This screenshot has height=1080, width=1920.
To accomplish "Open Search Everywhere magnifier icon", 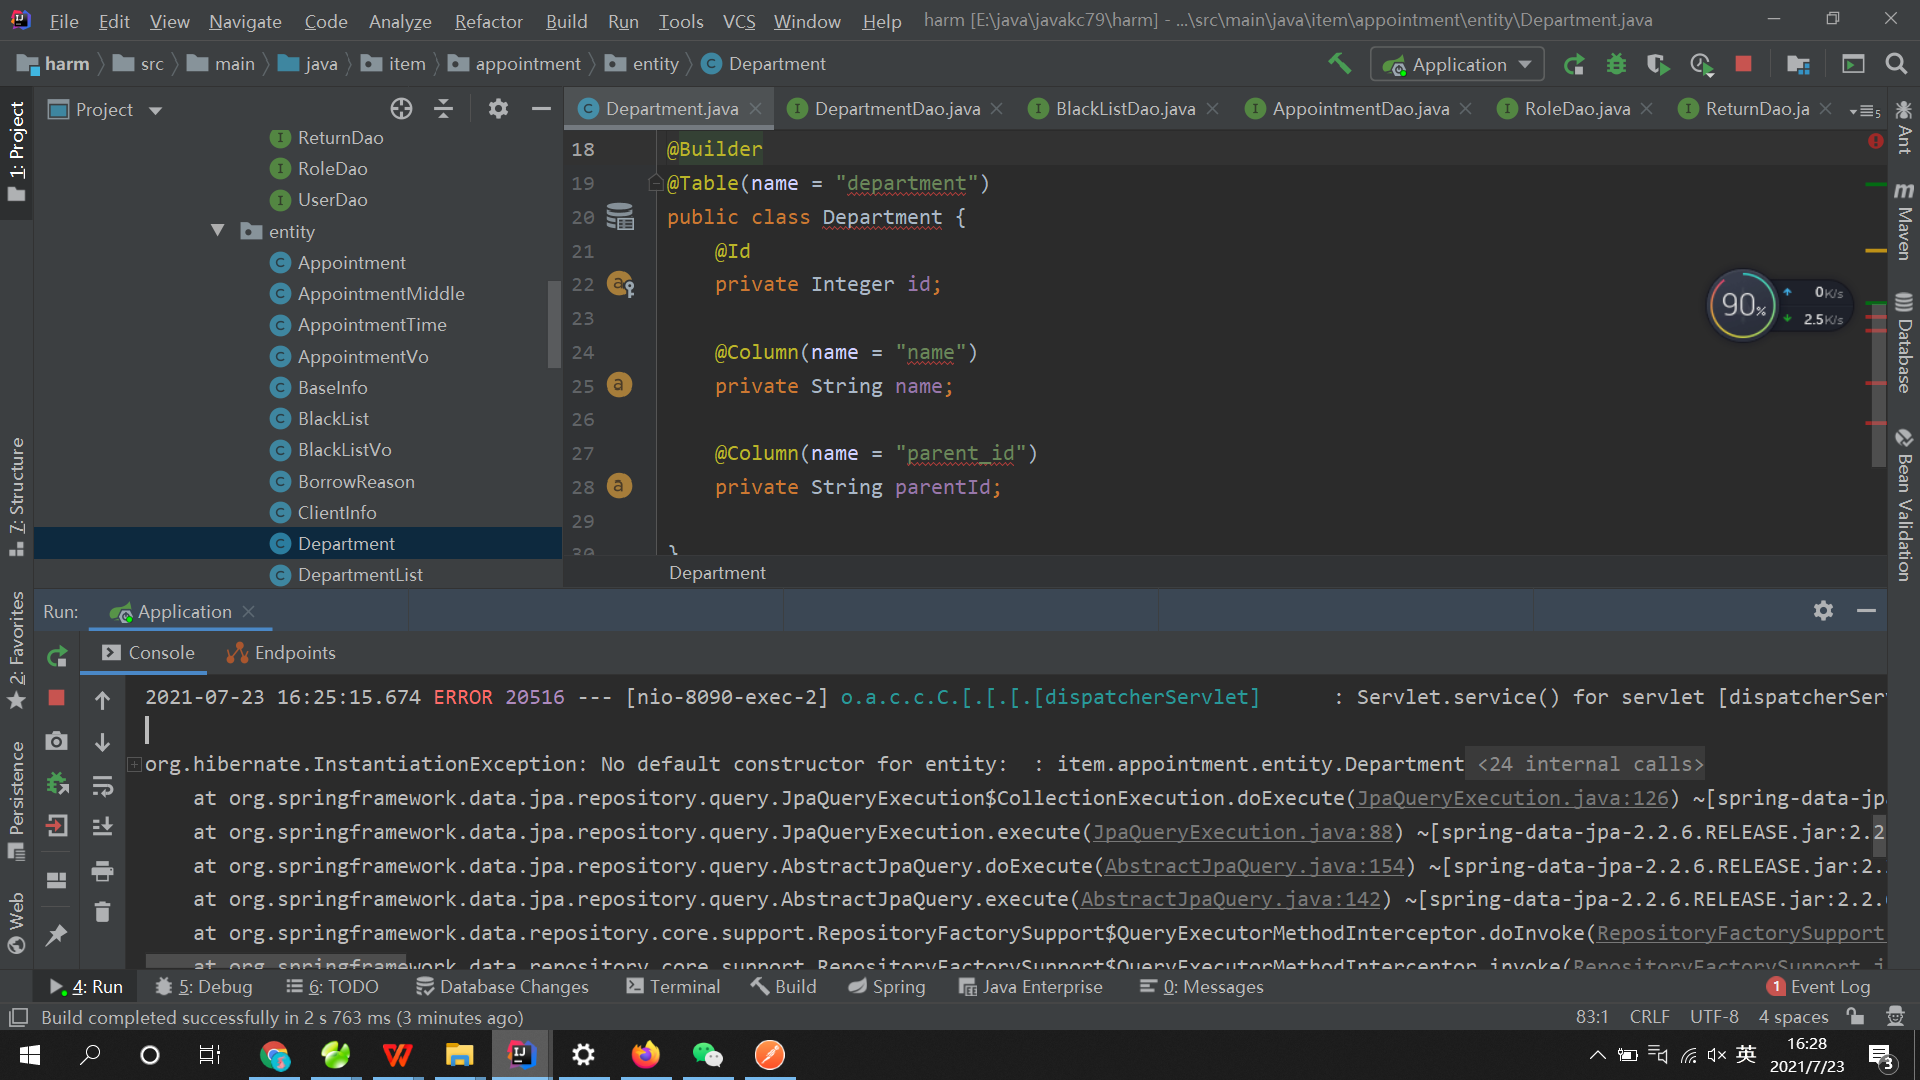I will (1895, 64).
